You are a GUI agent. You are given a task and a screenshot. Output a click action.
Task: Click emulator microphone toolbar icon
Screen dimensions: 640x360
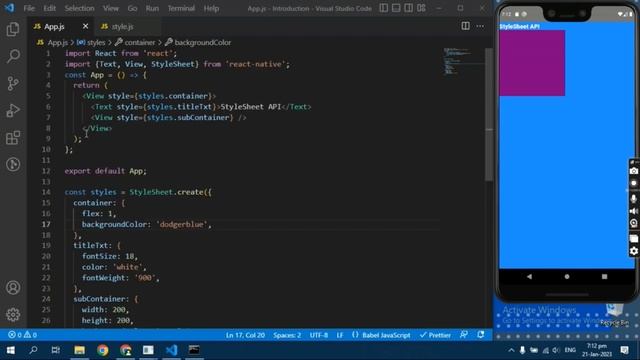coord(633,198)
